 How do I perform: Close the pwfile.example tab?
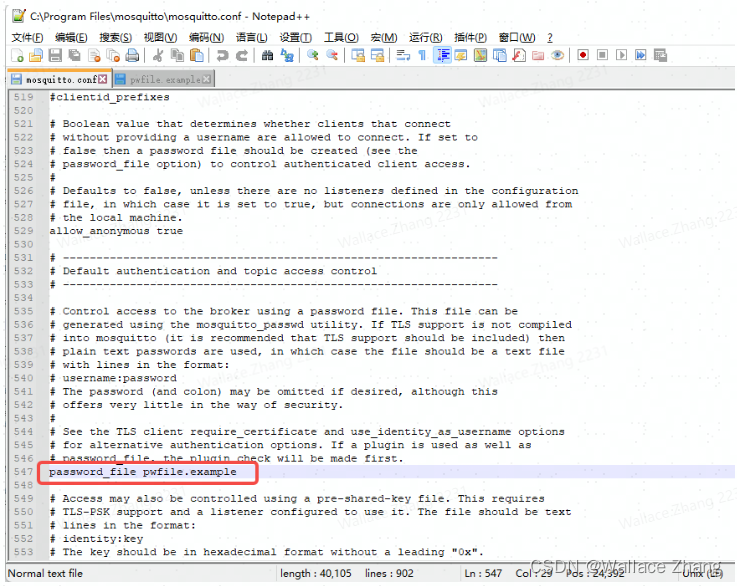tap(206, 79)
